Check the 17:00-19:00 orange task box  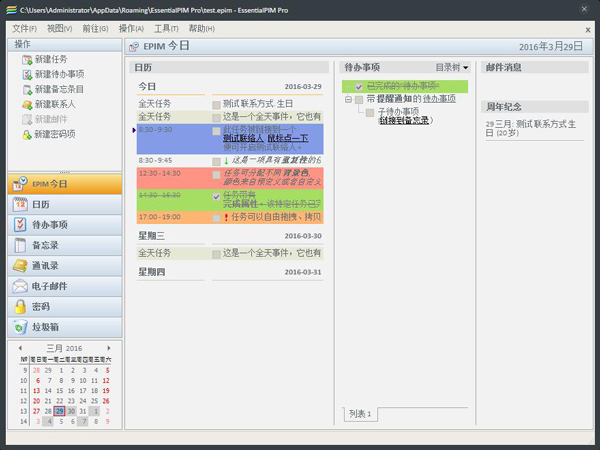pos(216,218)
